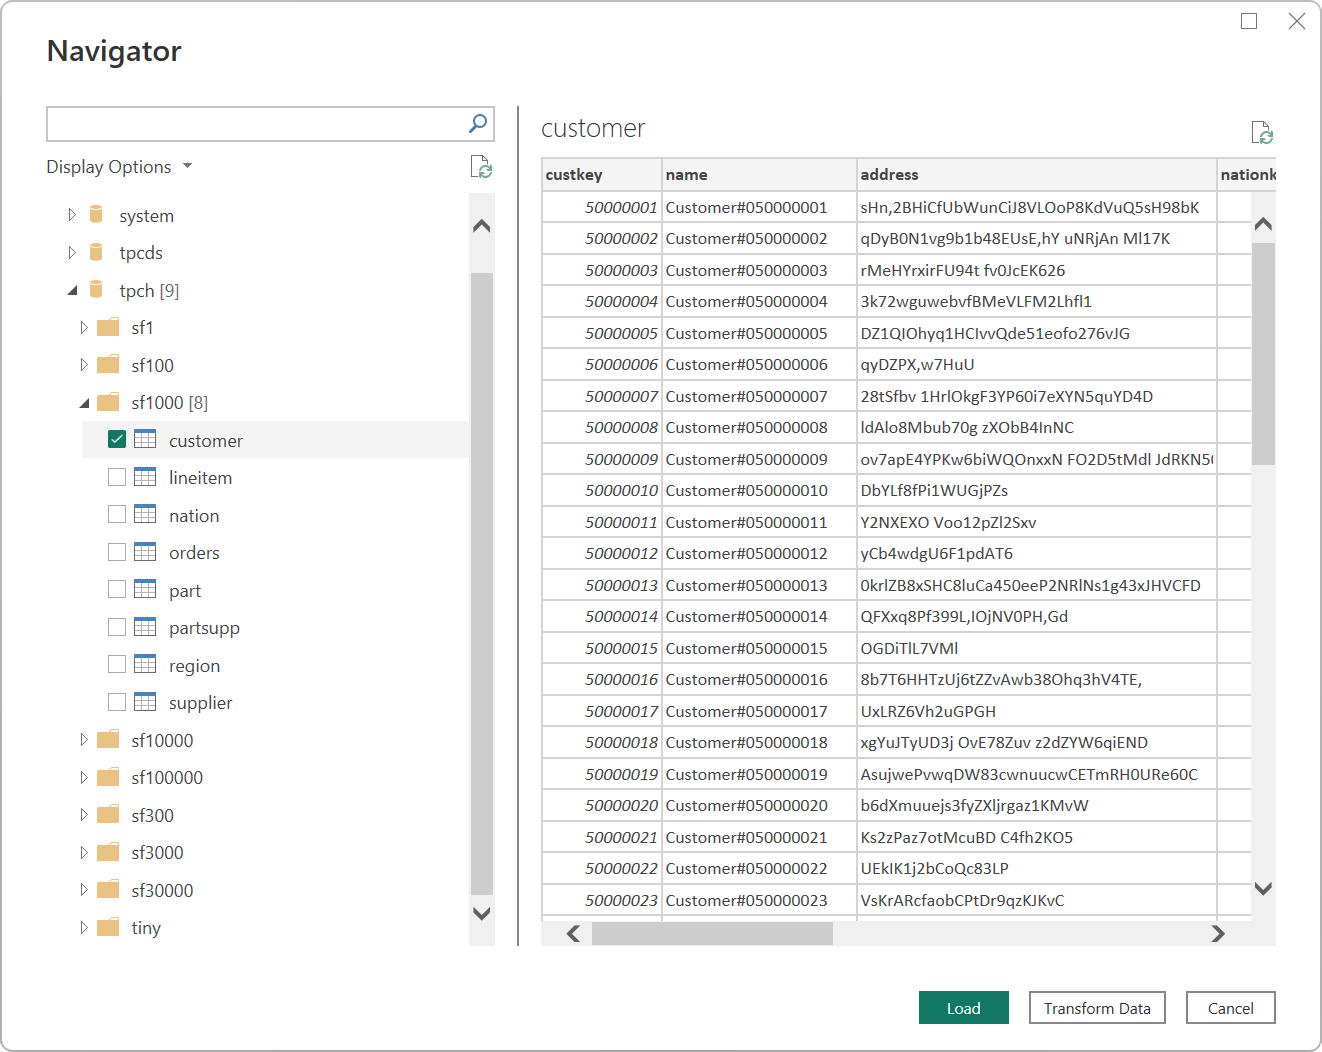Click the preview refresh icon beside the customer title
The height and width of the screenshot is (1052, 1322).
1262,132
